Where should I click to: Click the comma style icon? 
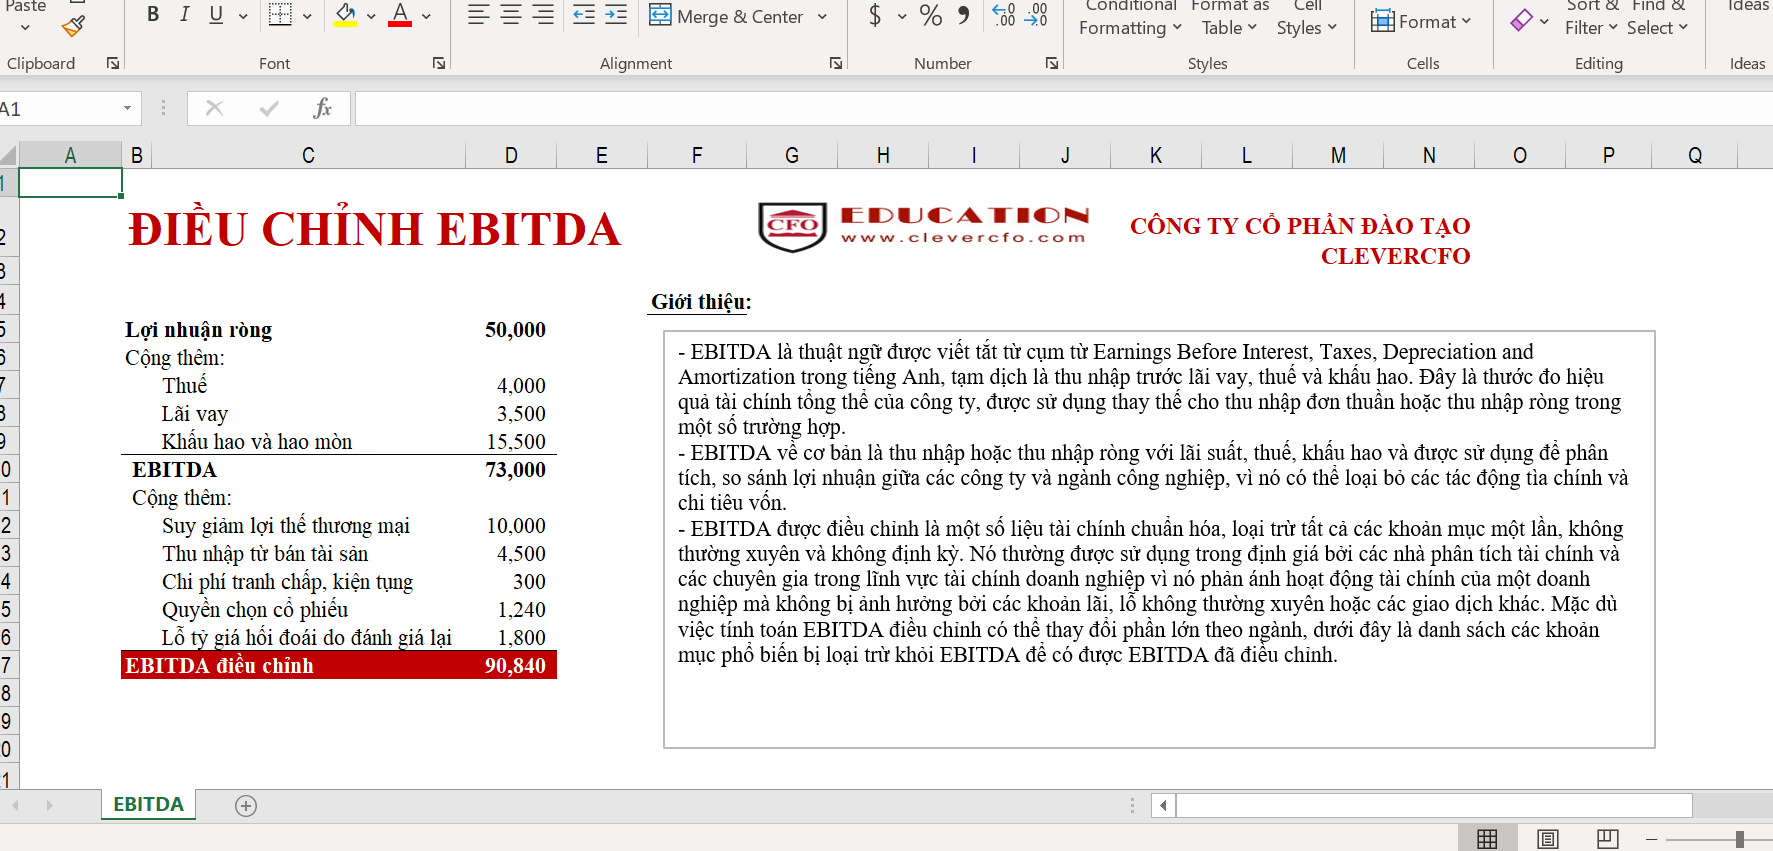(x=963, y=16)
